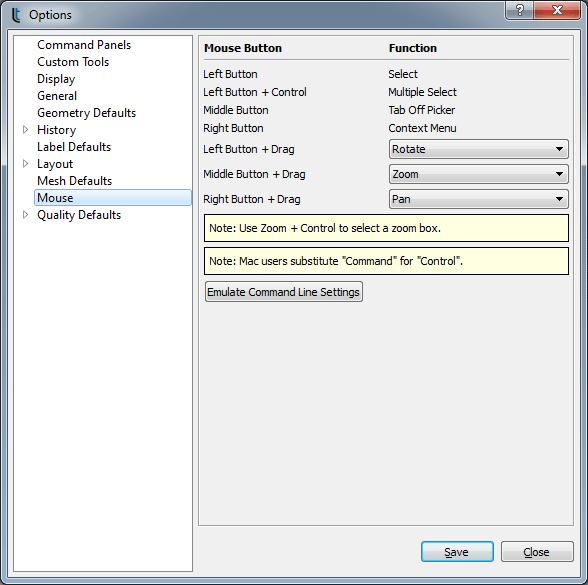Screen dimensions: 588x585
Task: Expand the History tree node
Action: click(x=26, y=130)
